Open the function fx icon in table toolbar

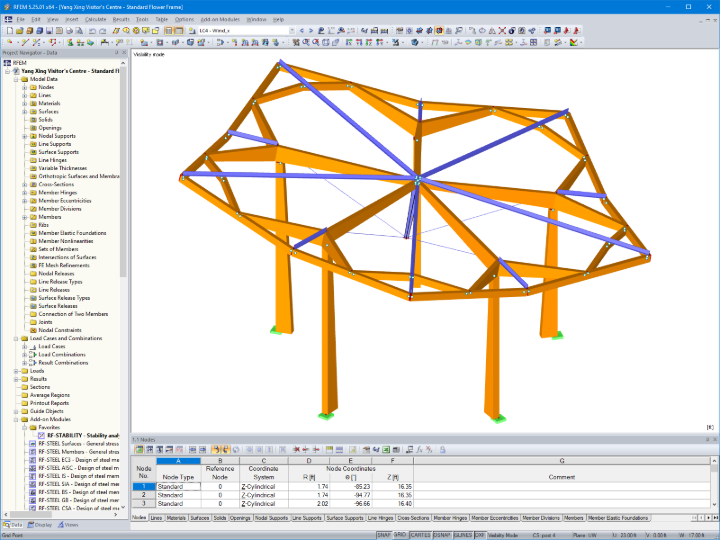[419, 450]
